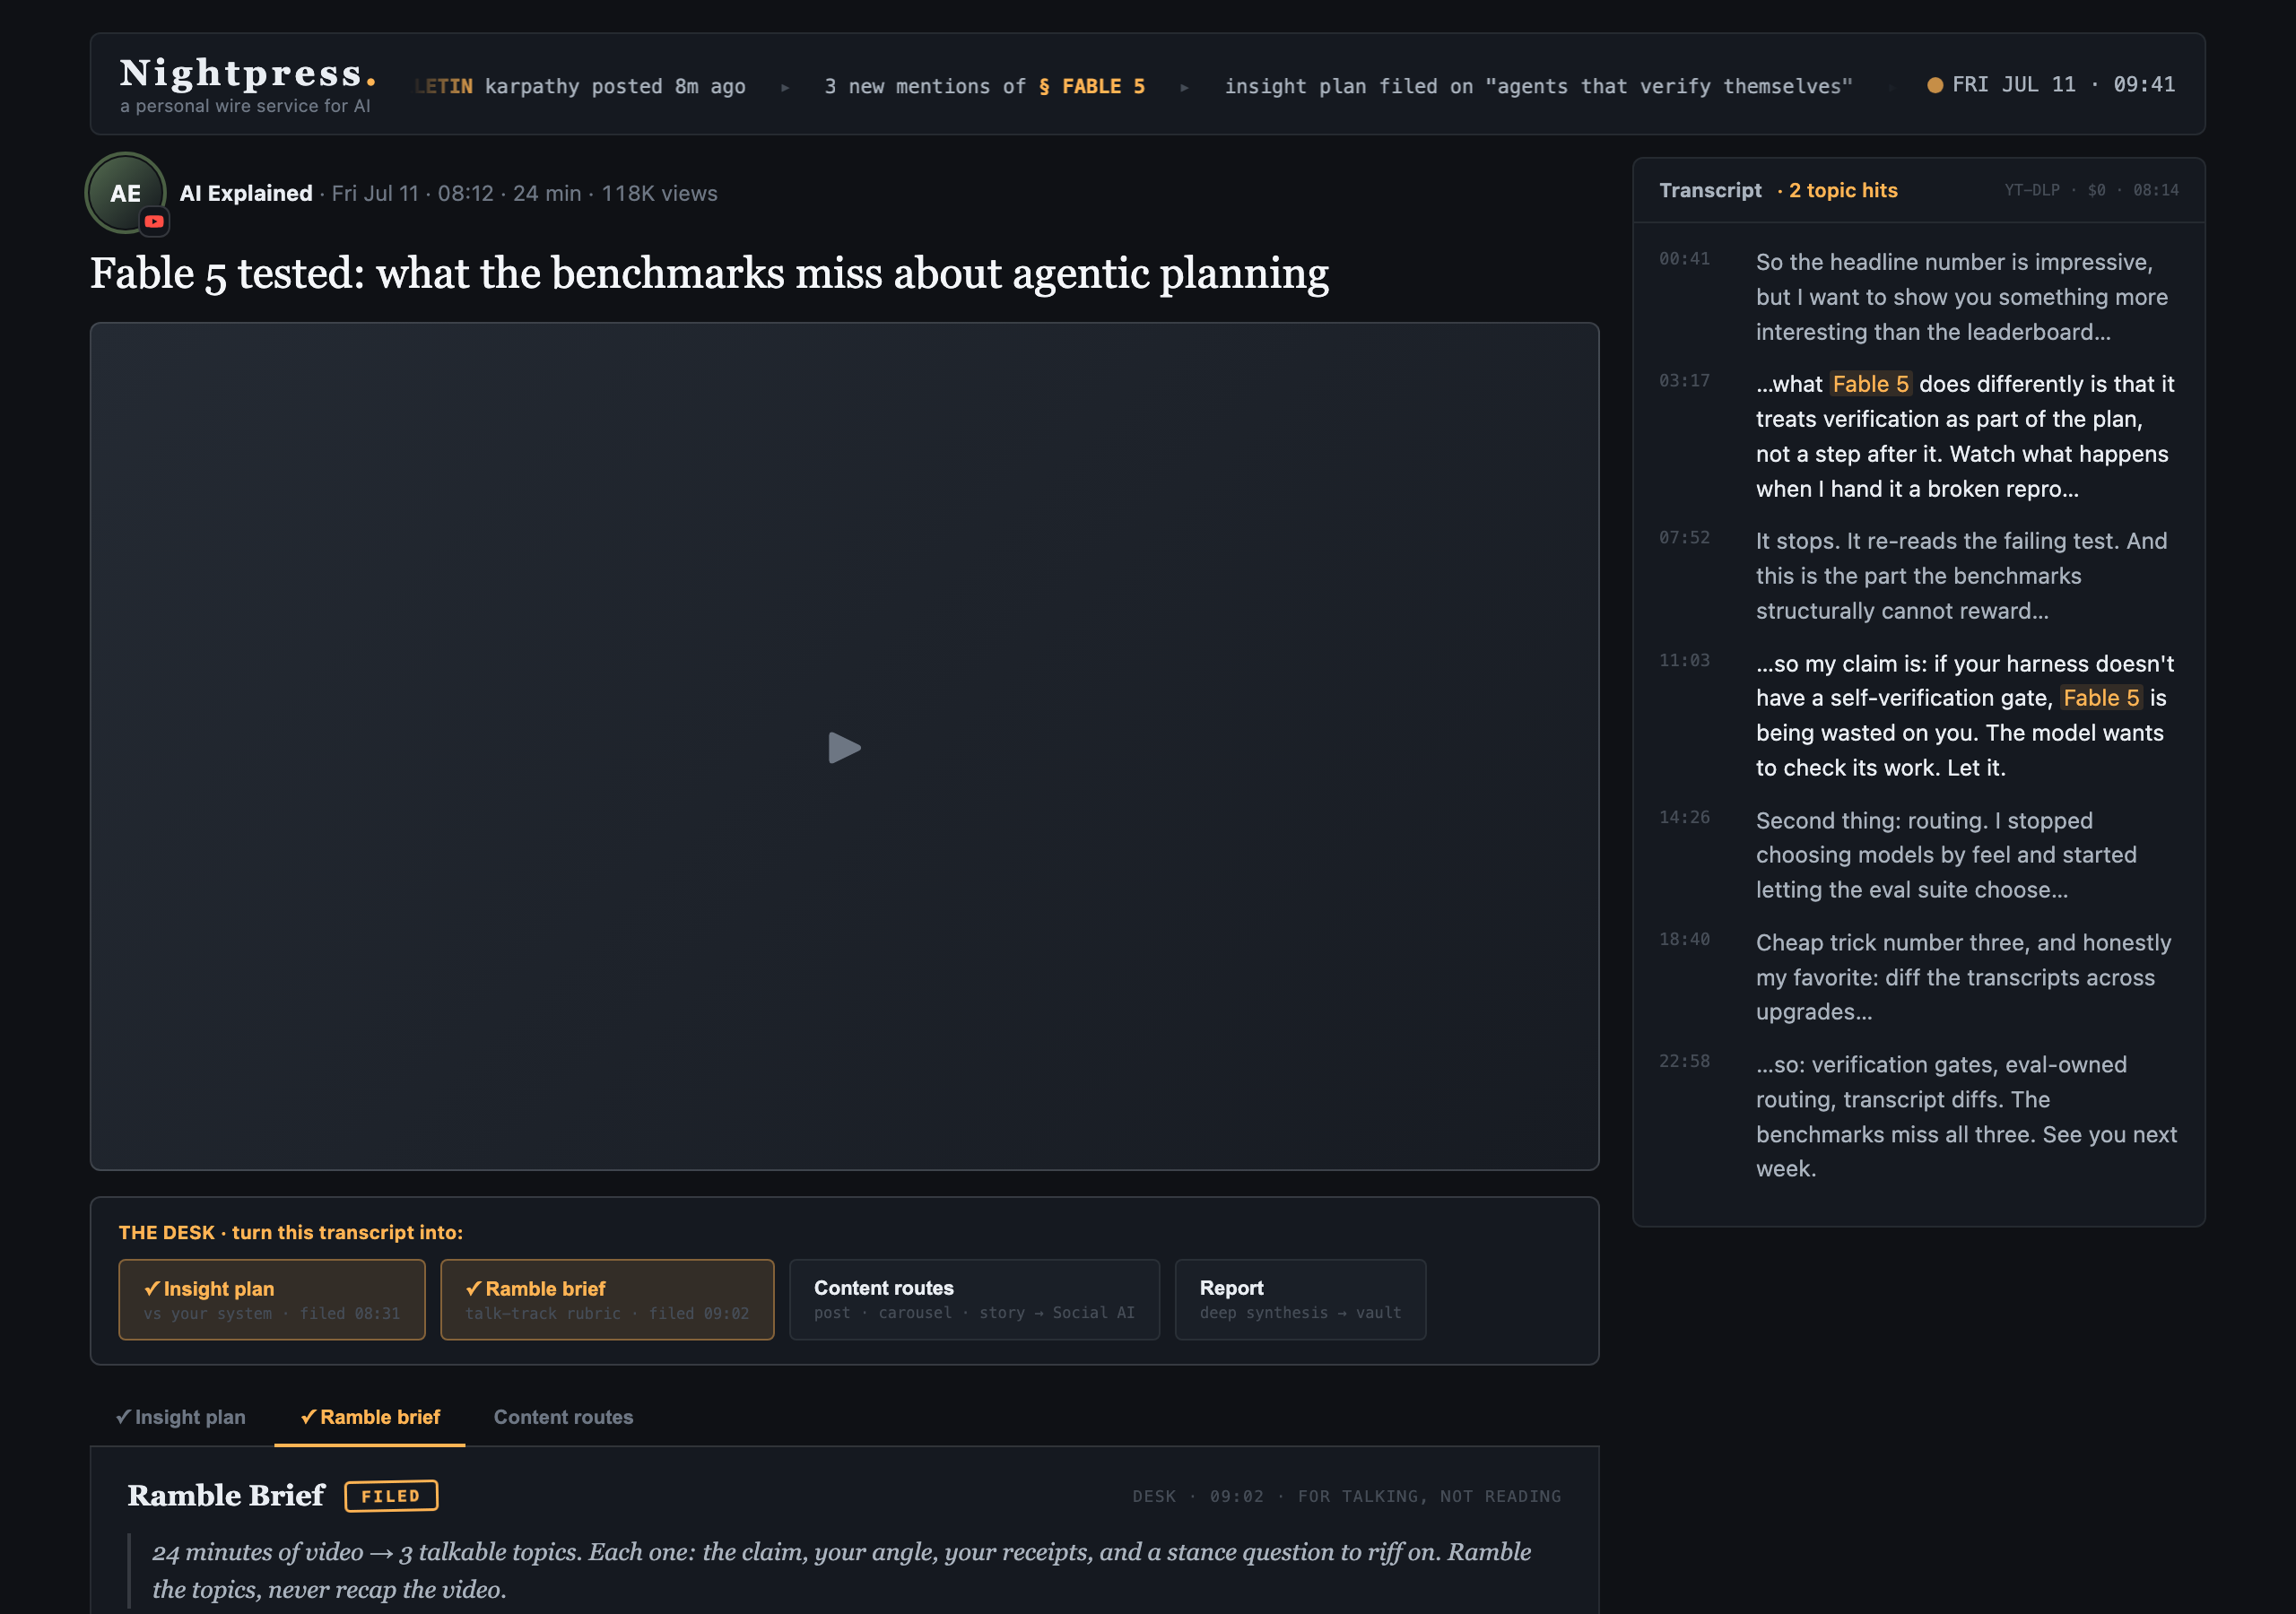Jump to transcript timestamp 07:52
2296x1614 pixels.
pos(1684,538)
